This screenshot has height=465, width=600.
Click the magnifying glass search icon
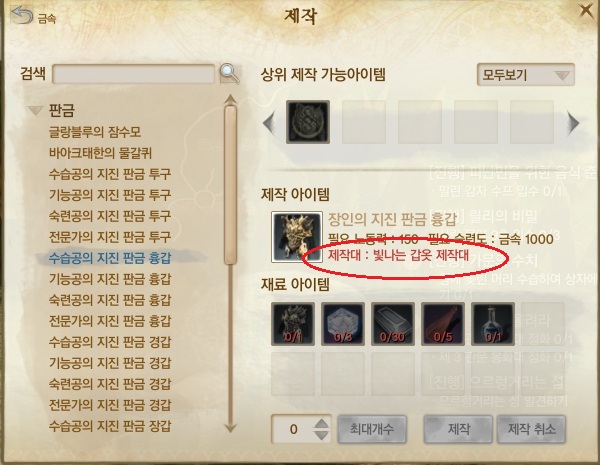coord(229,73)
